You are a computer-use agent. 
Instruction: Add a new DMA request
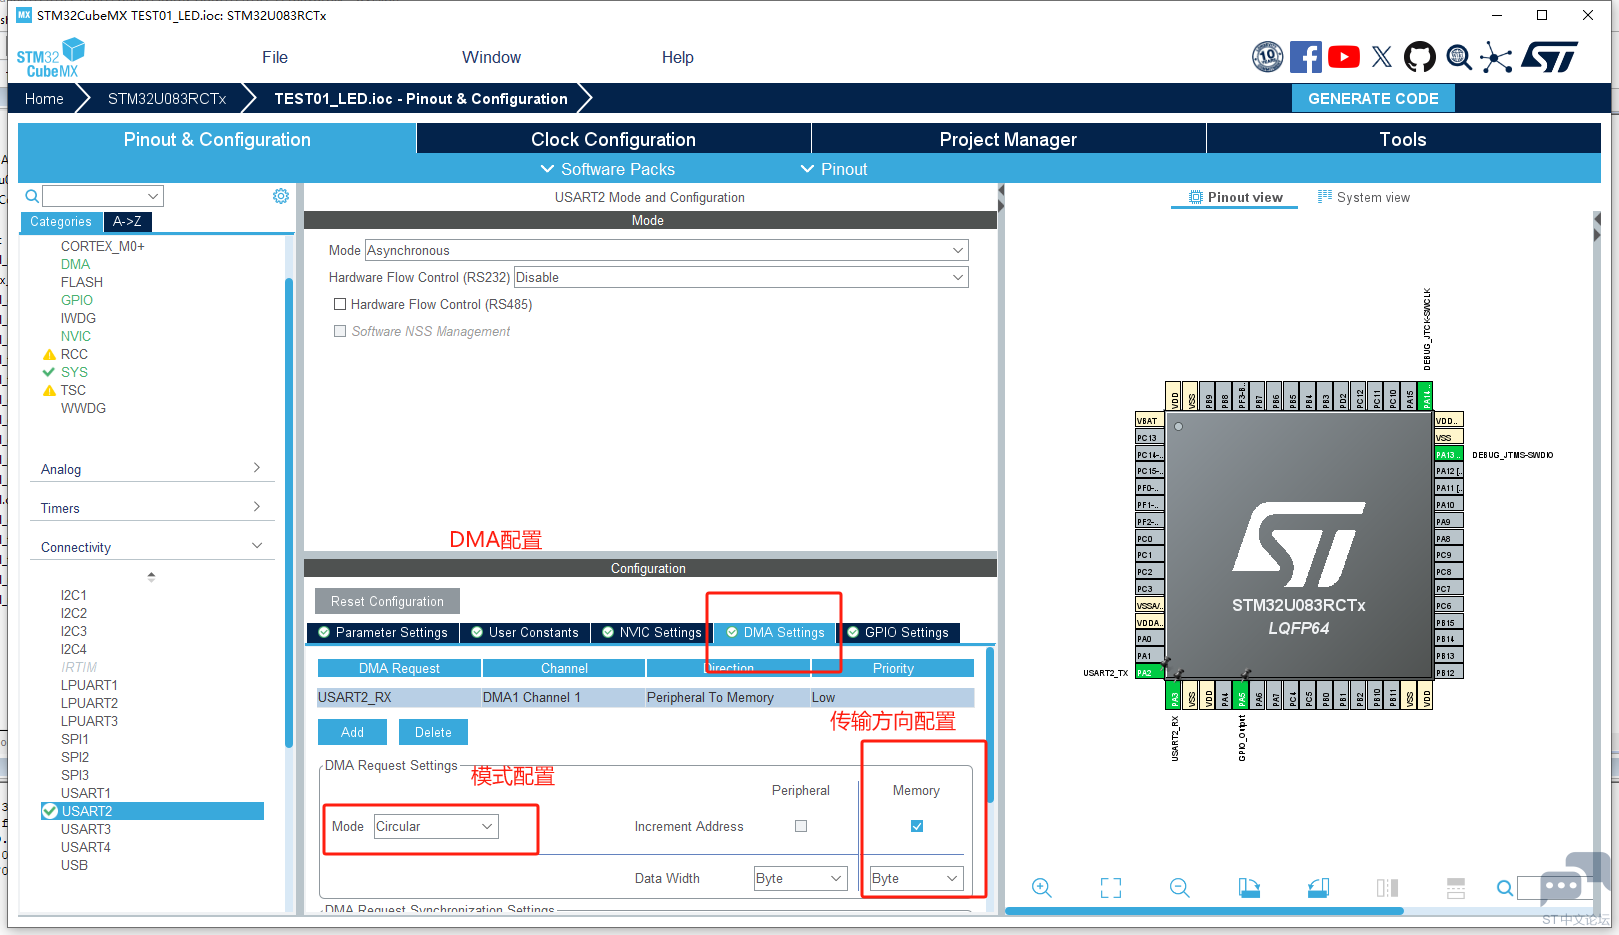[352, 732]
